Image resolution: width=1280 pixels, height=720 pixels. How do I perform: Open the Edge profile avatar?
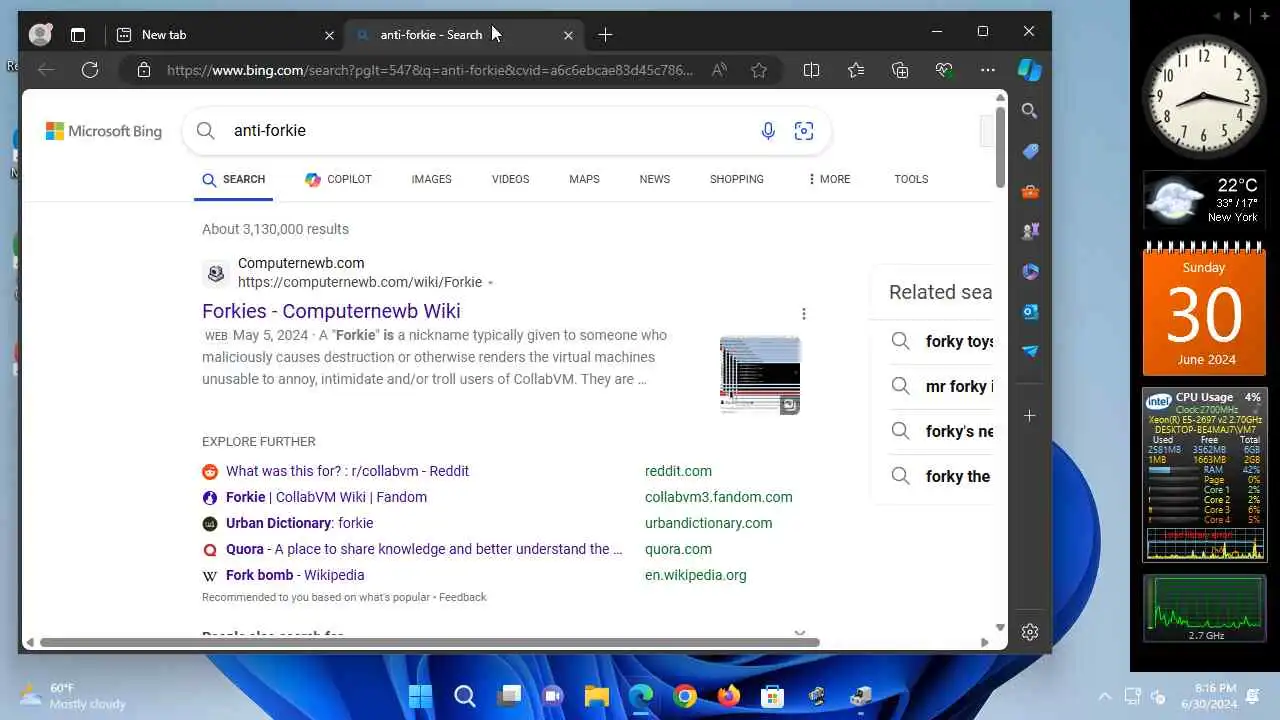40,34
